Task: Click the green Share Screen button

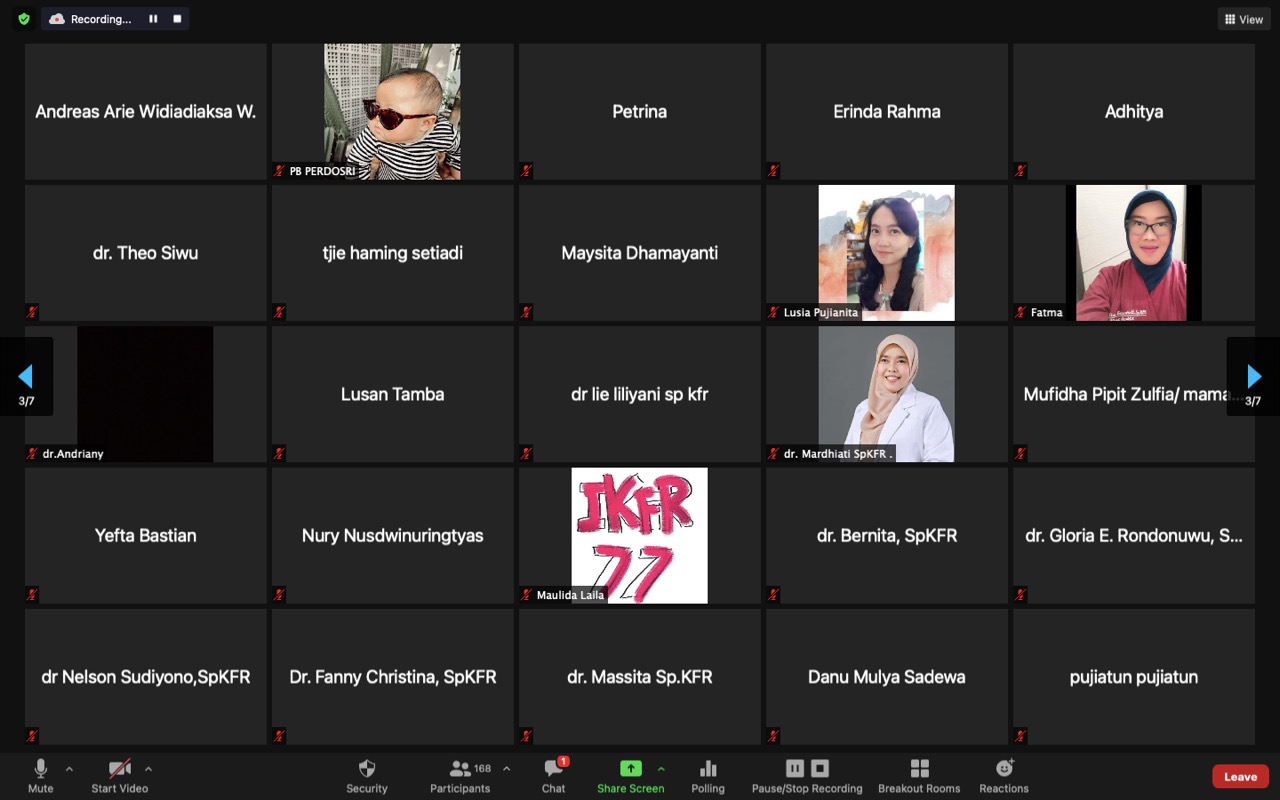Action: (631, 775)
